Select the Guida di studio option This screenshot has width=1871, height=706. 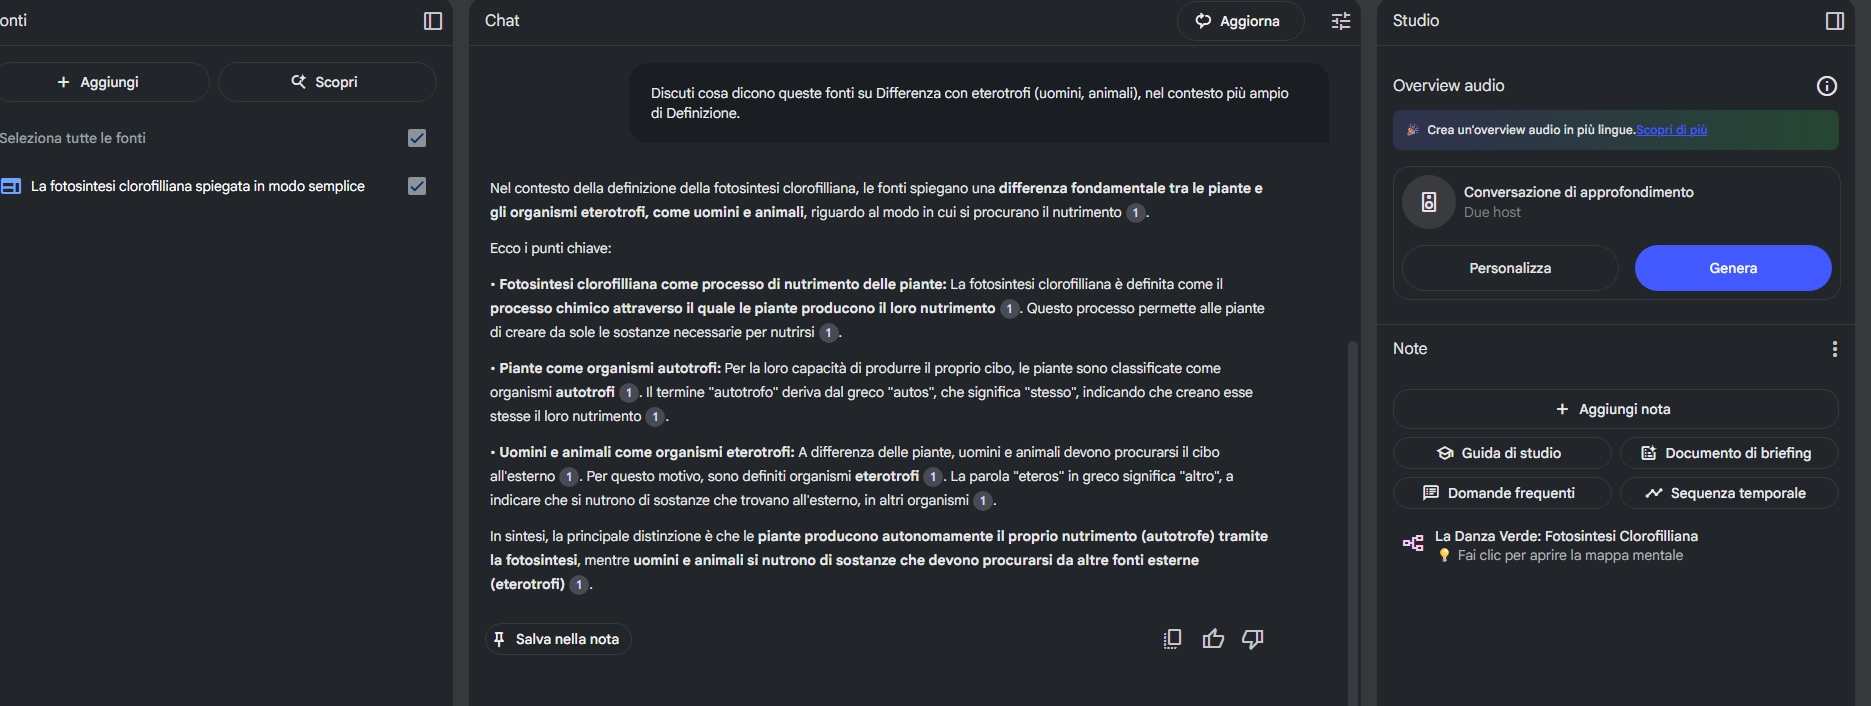pos(1502,453)
